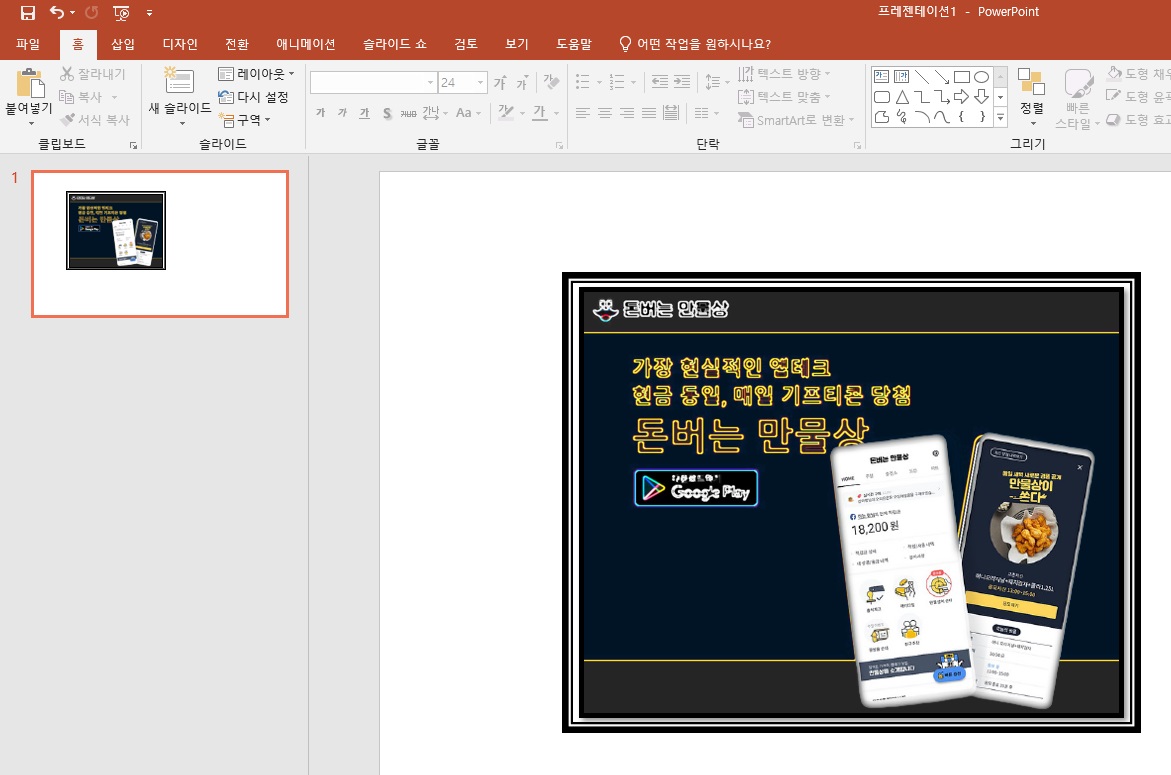Click line spacing icon
This screenshot has width=1171, height=775.
(x=713, y=81)
